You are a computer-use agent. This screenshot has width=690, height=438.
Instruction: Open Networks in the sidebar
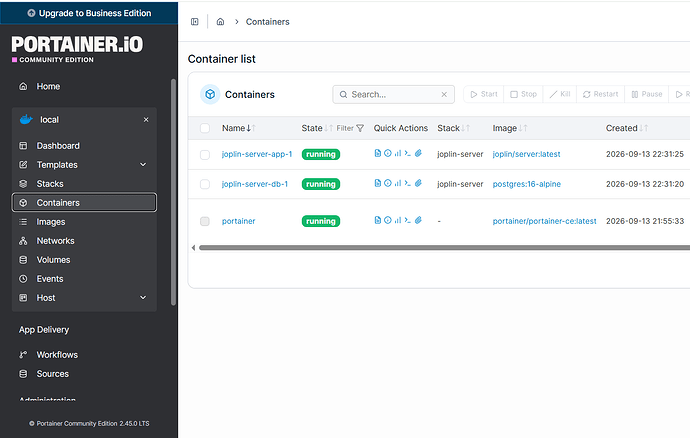click(x=84, y=241)
